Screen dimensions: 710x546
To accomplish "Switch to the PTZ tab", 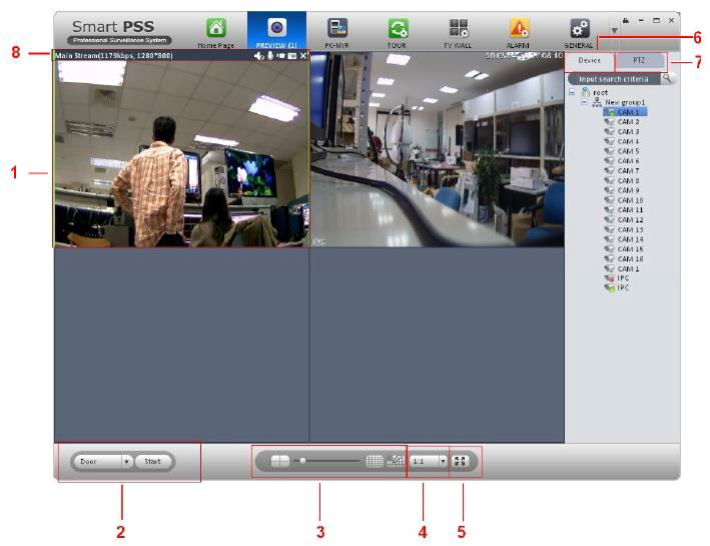I will [x=639, y=61].
